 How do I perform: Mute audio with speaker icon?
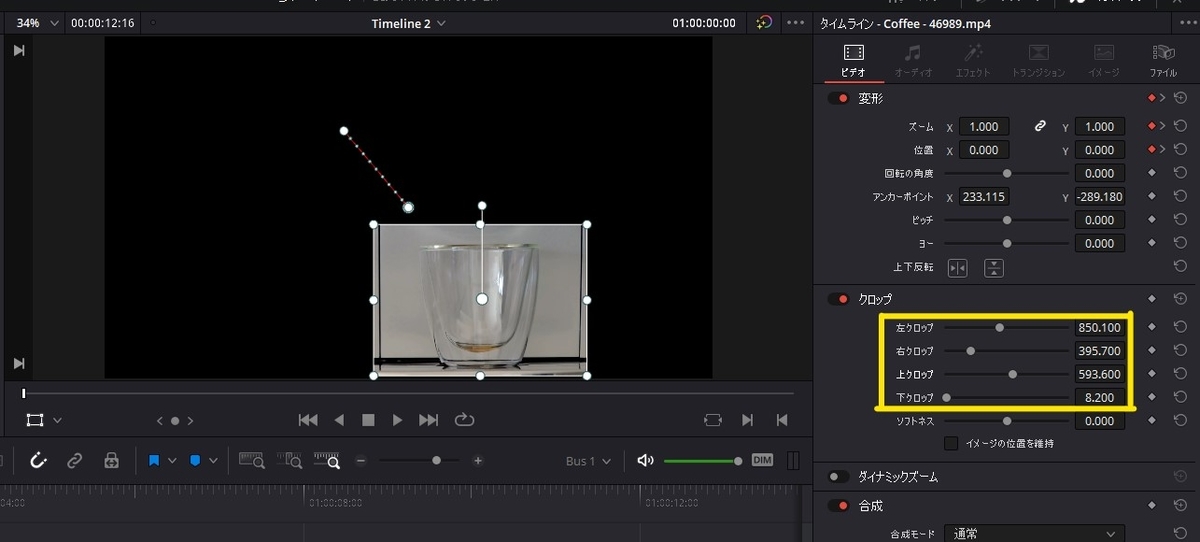point(645,460)
